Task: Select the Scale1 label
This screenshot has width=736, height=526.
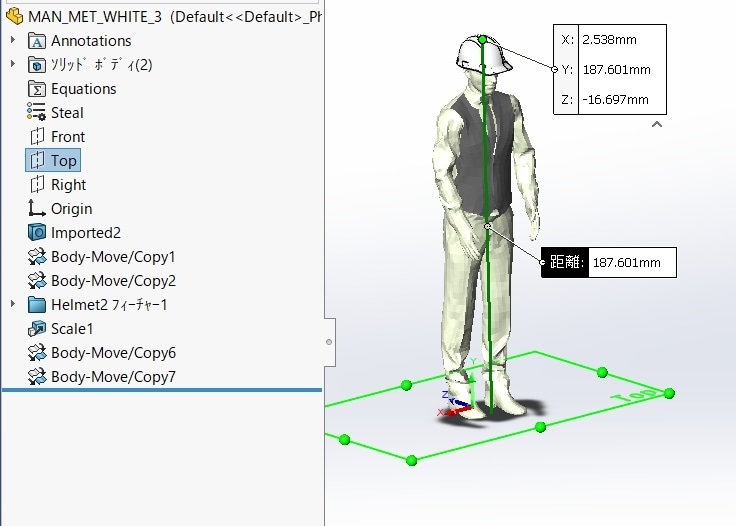Action: (72, 328)
